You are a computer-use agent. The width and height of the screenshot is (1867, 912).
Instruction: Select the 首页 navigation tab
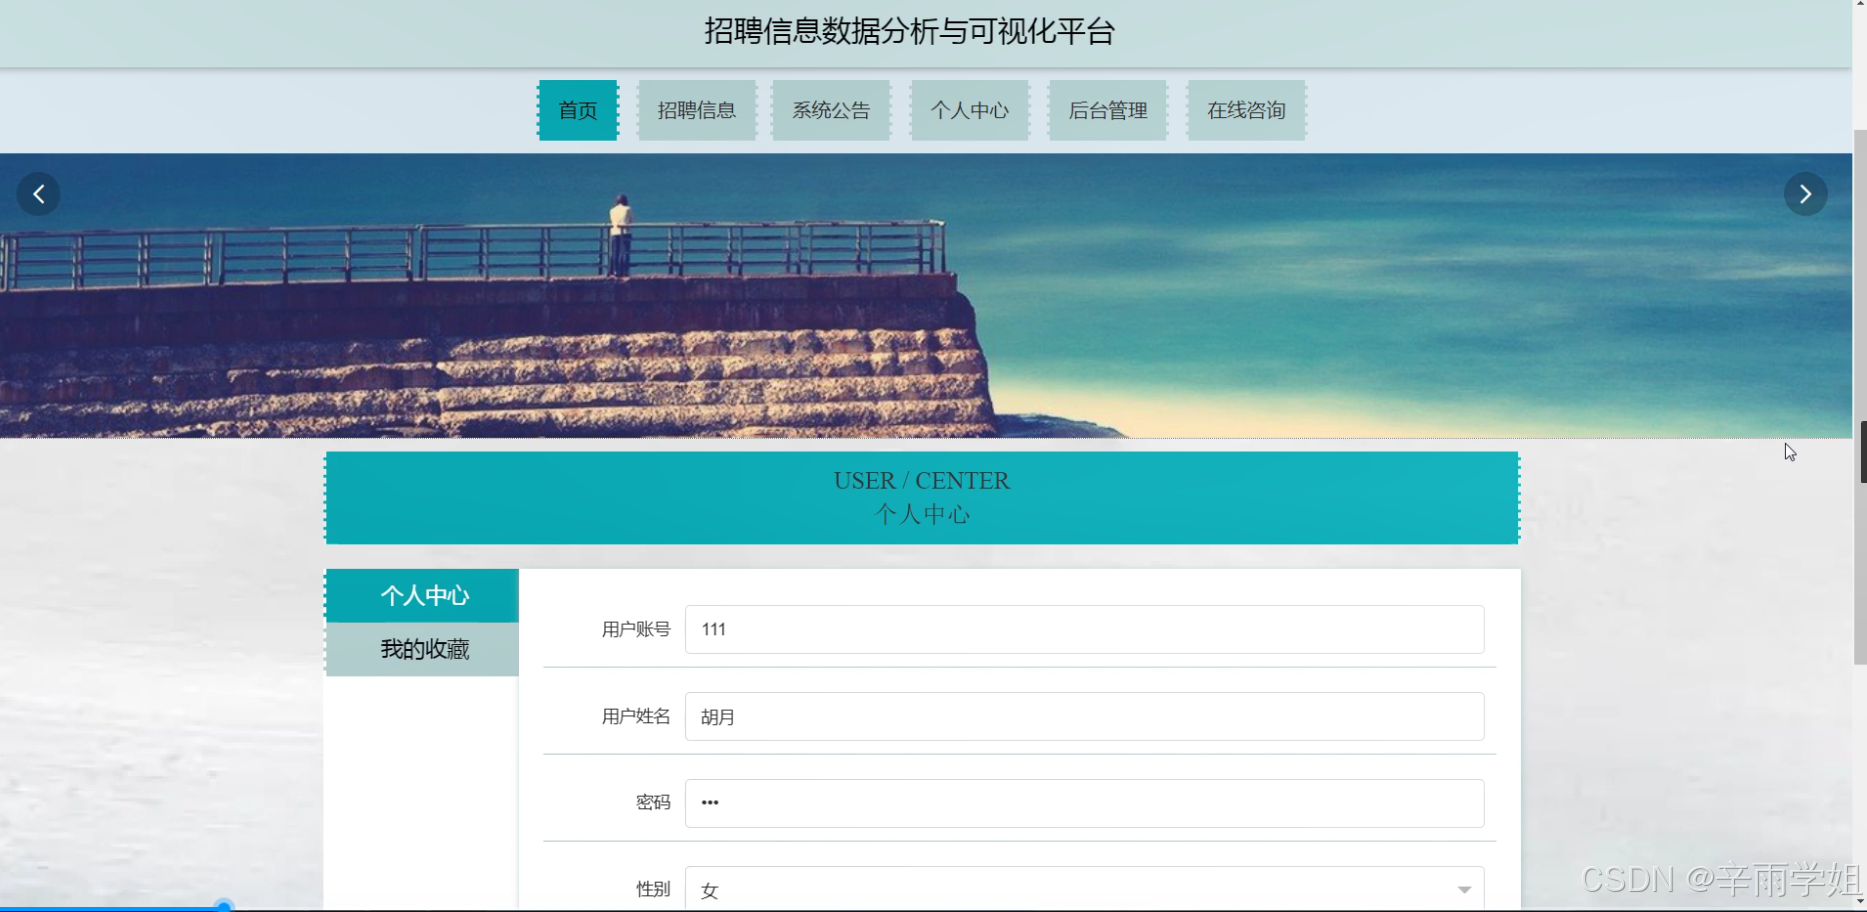(577, 110)
